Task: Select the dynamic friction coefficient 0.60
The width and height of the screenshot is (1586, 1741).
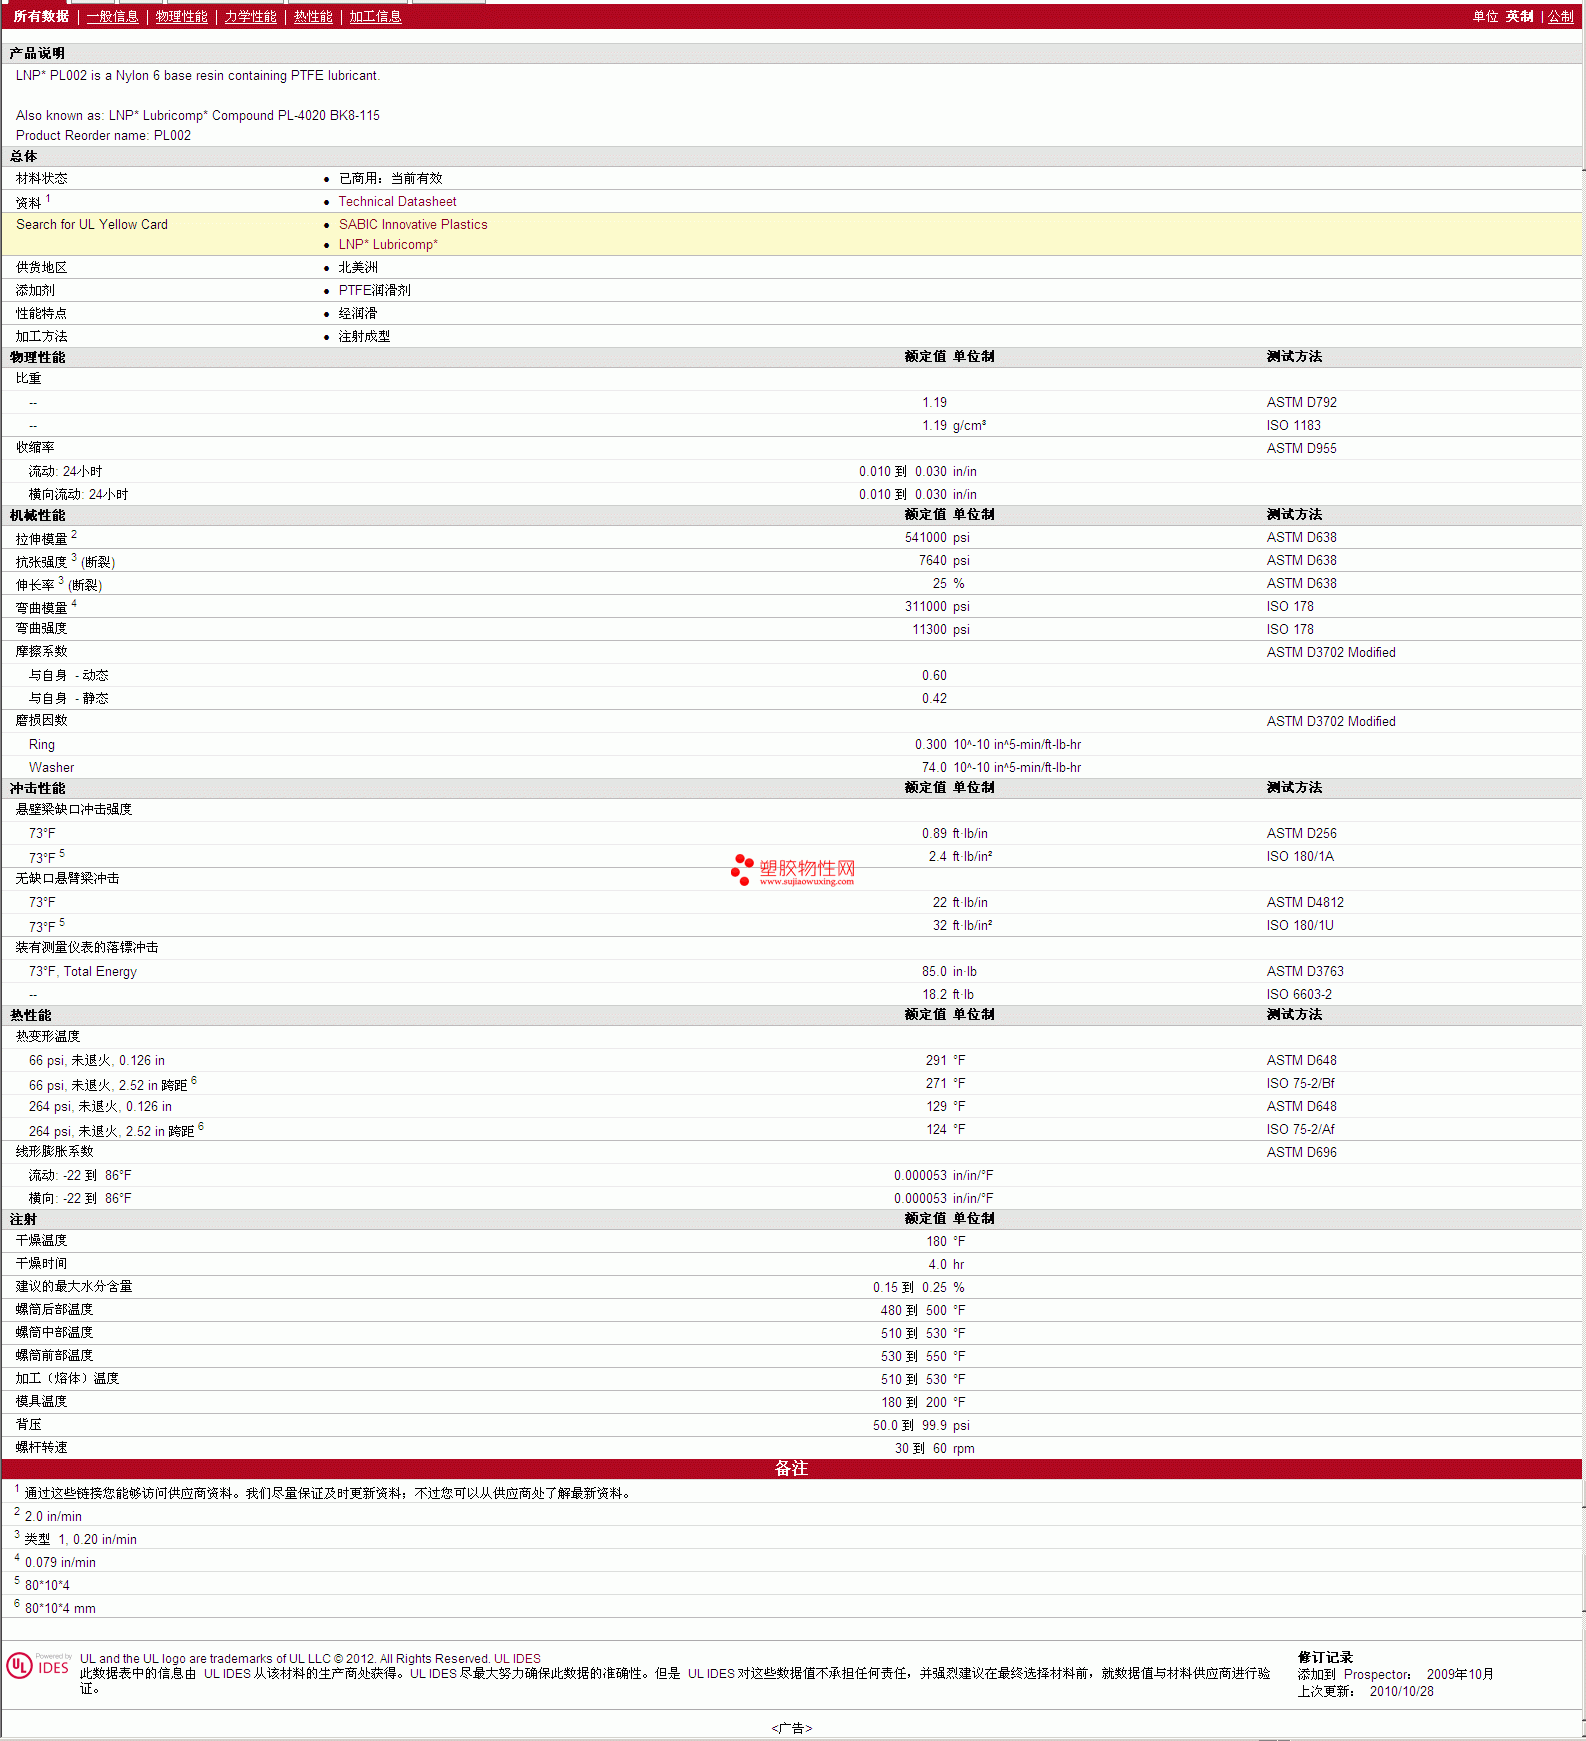Action: (x=934, y=676)
